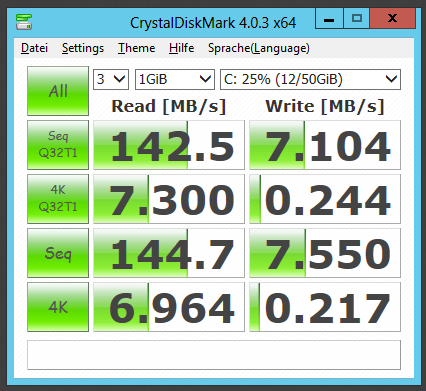Viewport: 426px width, 391px height.
Task: Start the 4K Q32T1 test
Action: point(58,199)
